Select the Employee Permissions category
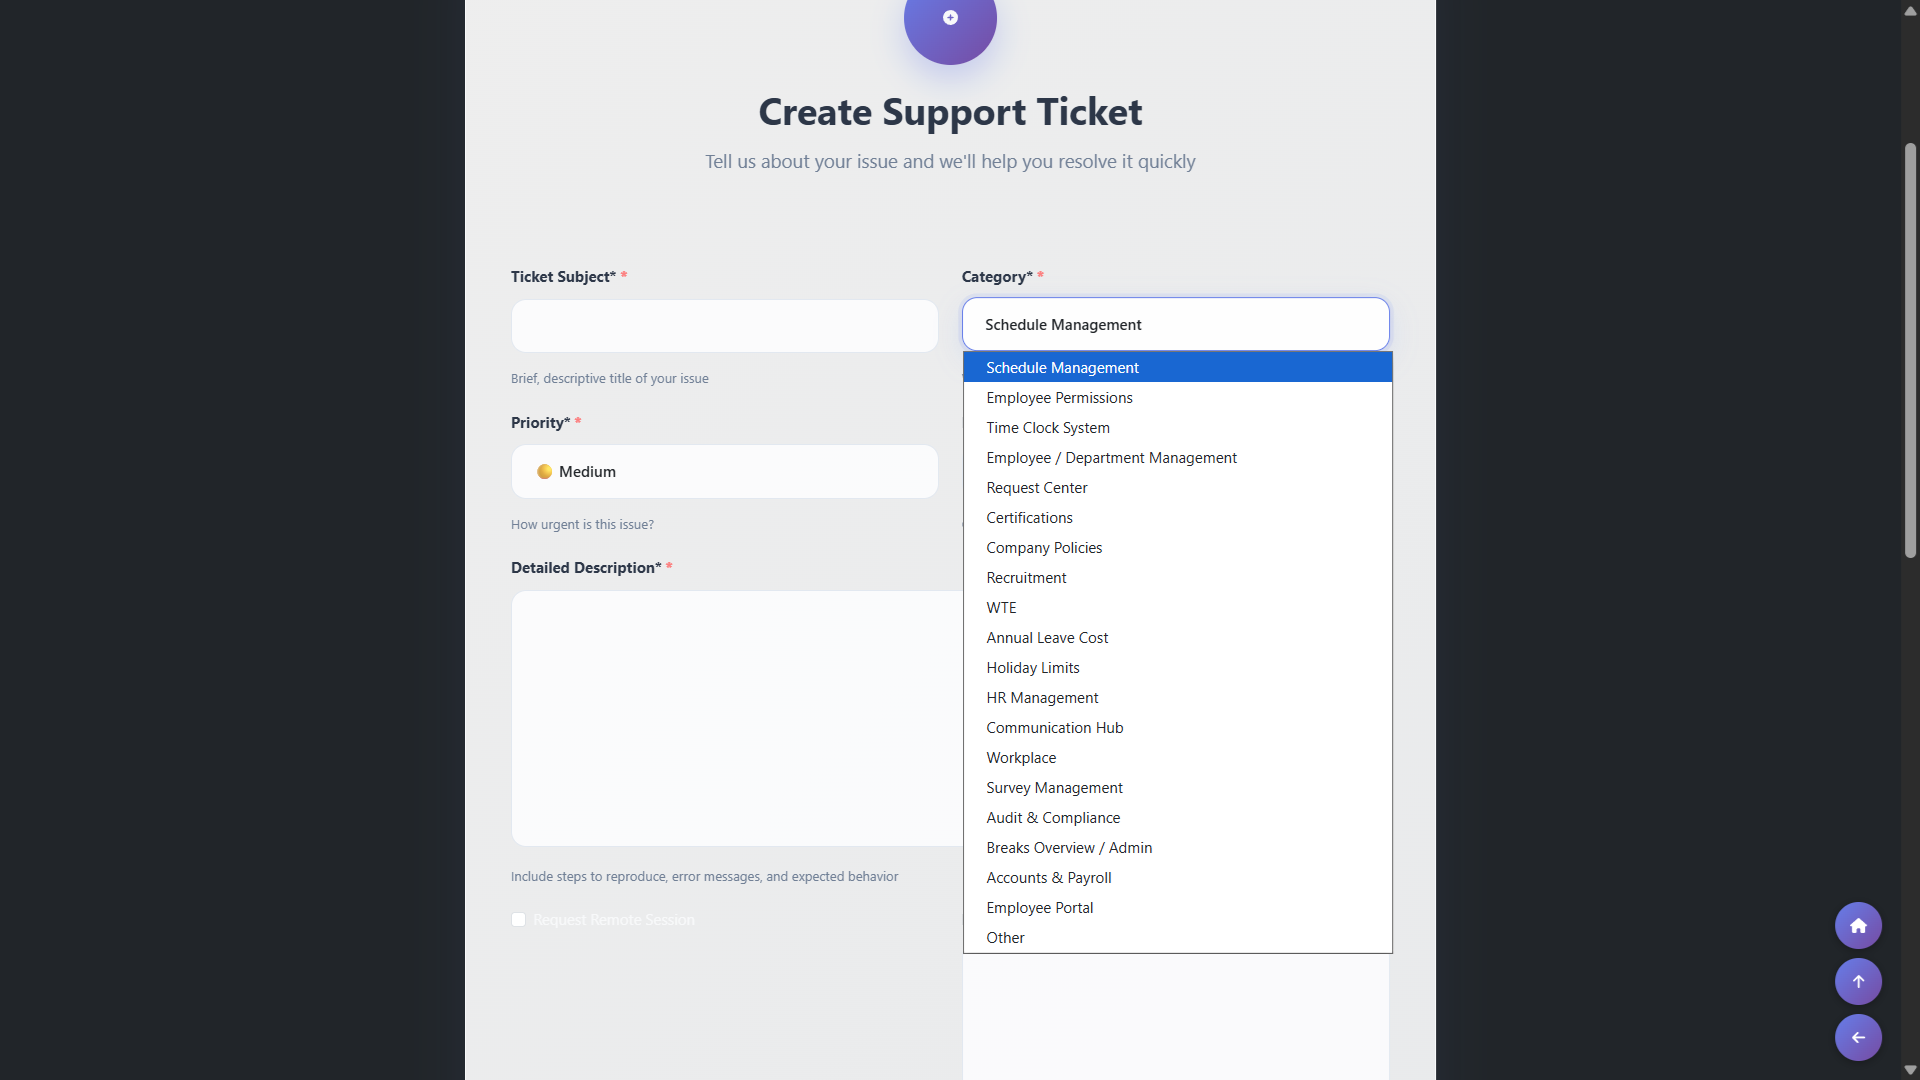1920x1080 pixels. (1059, 397)
